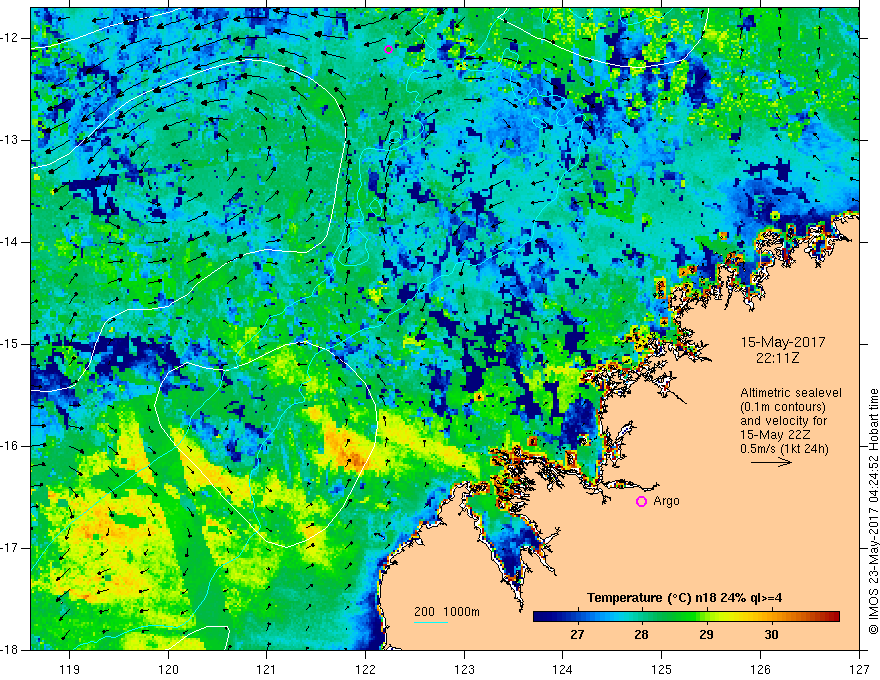Screen dimensions: 880x680
Task: Click the 0.5m/s (1kt 24h) text
Action: click(x=785, y=449)
